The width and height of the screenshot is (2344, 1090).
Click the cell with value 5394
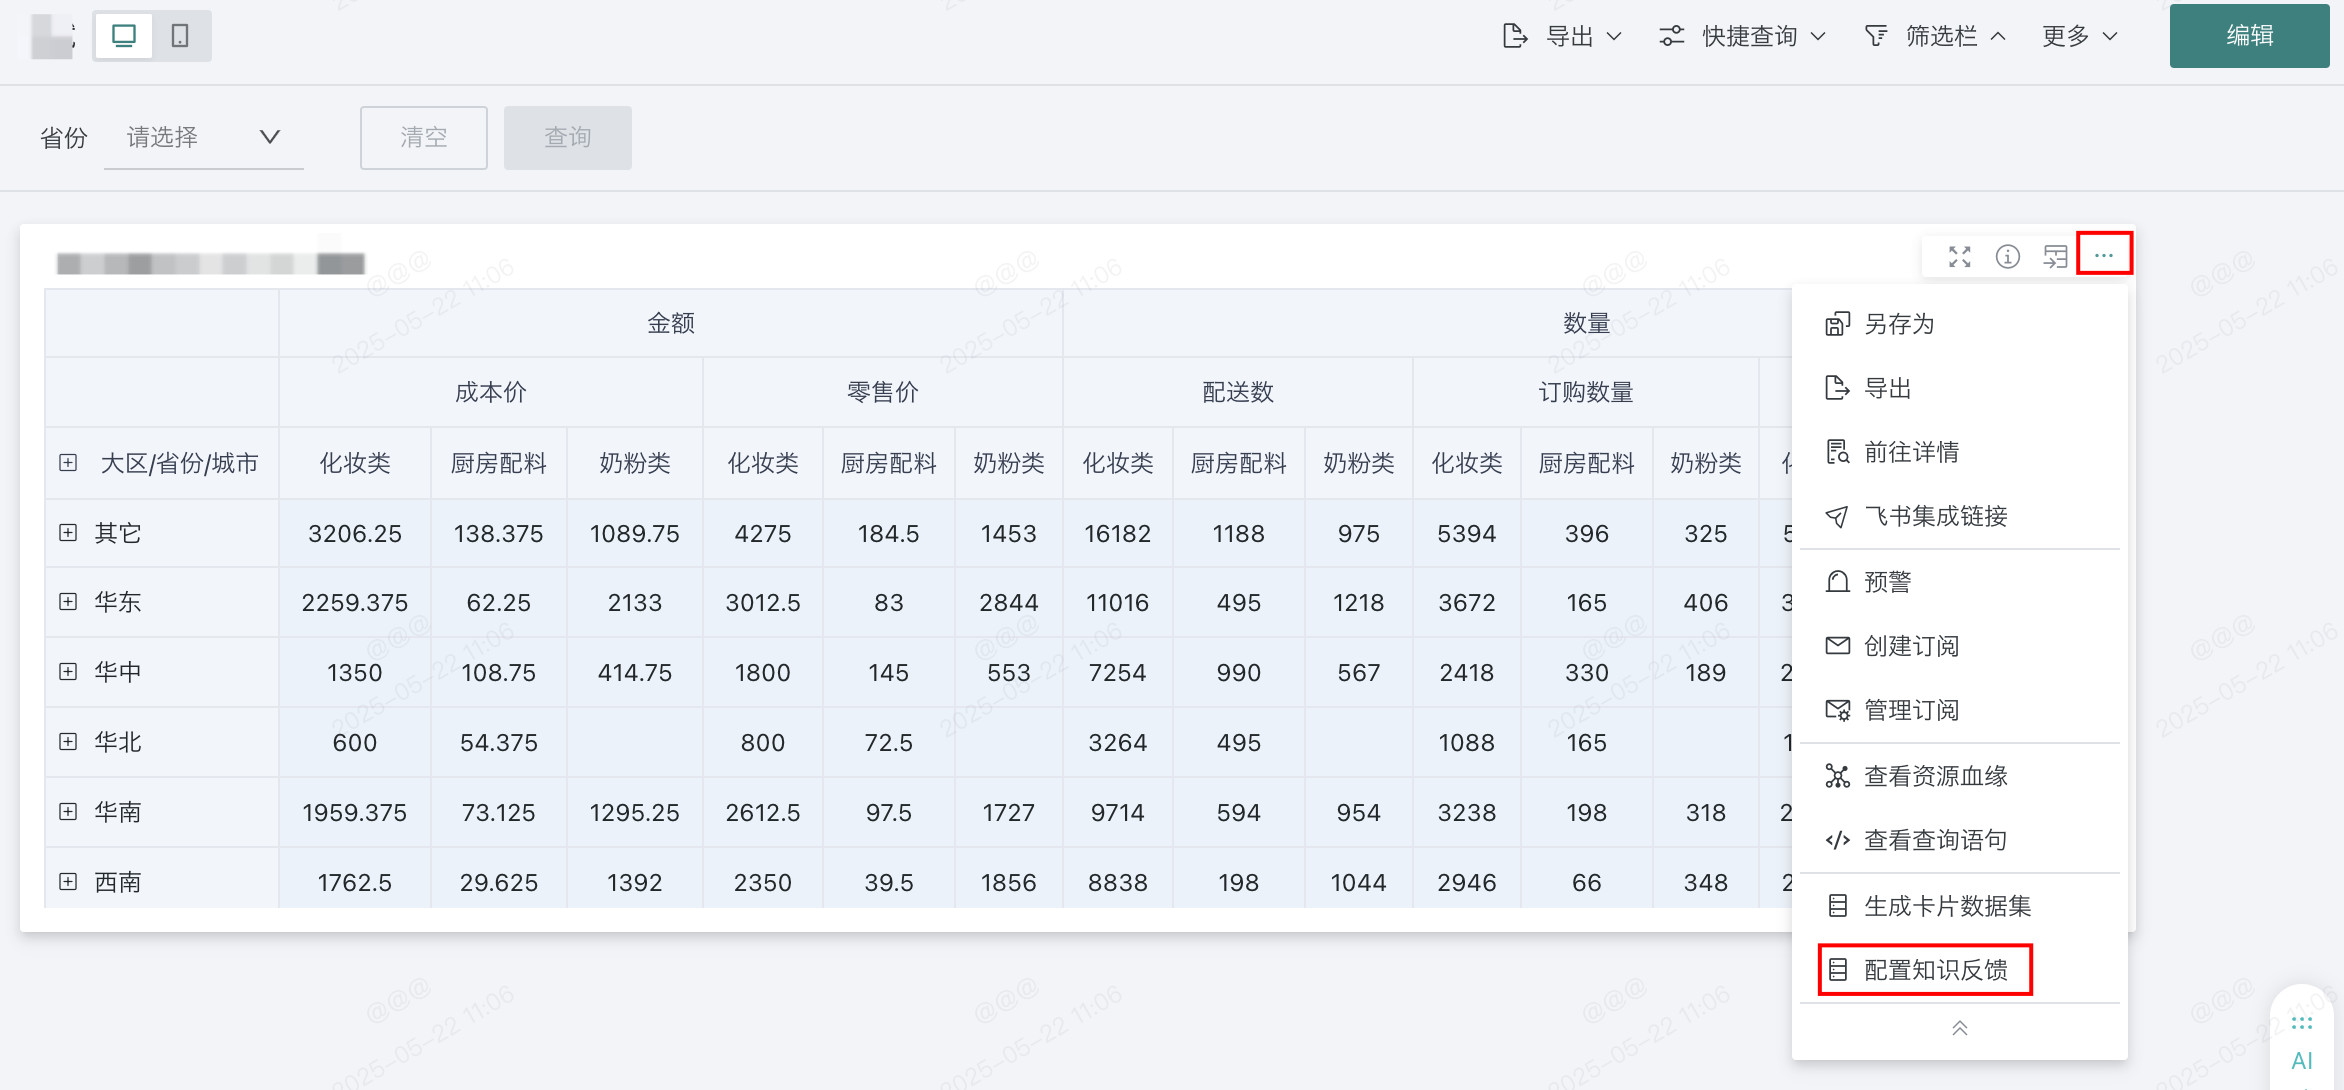pyautogui.click(x=1467, y=533)
